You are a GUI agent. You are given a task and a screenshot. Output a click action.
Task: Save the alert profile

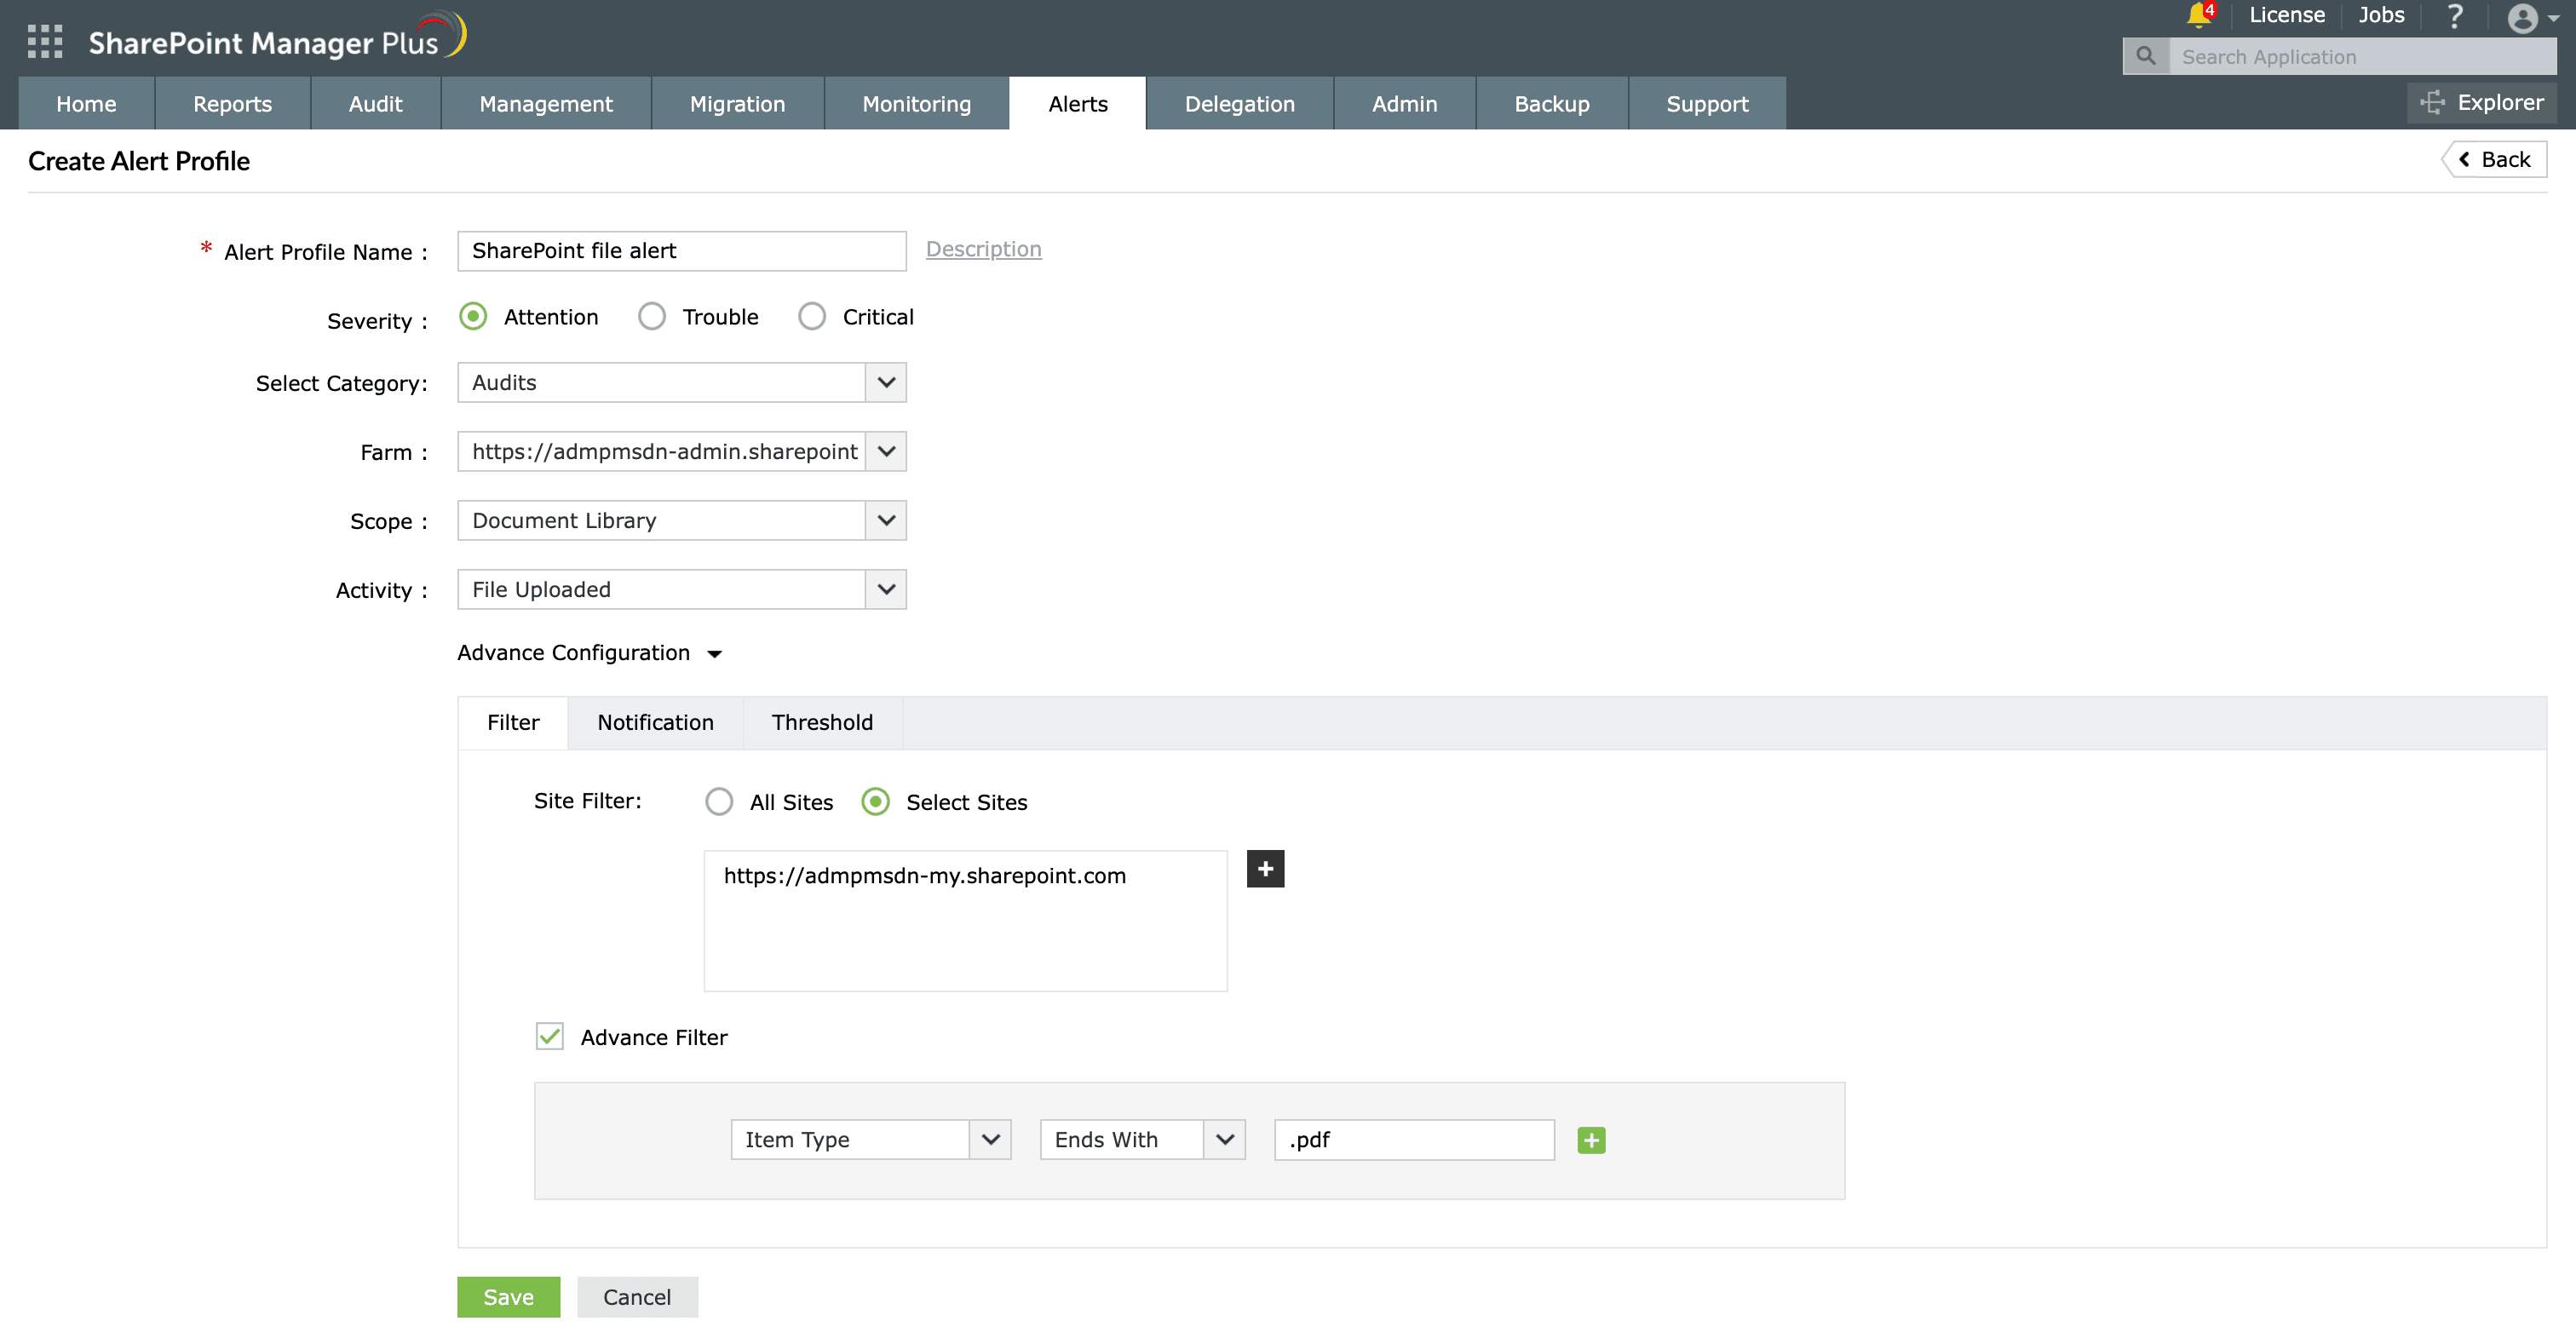click(x=508, y=1297)
